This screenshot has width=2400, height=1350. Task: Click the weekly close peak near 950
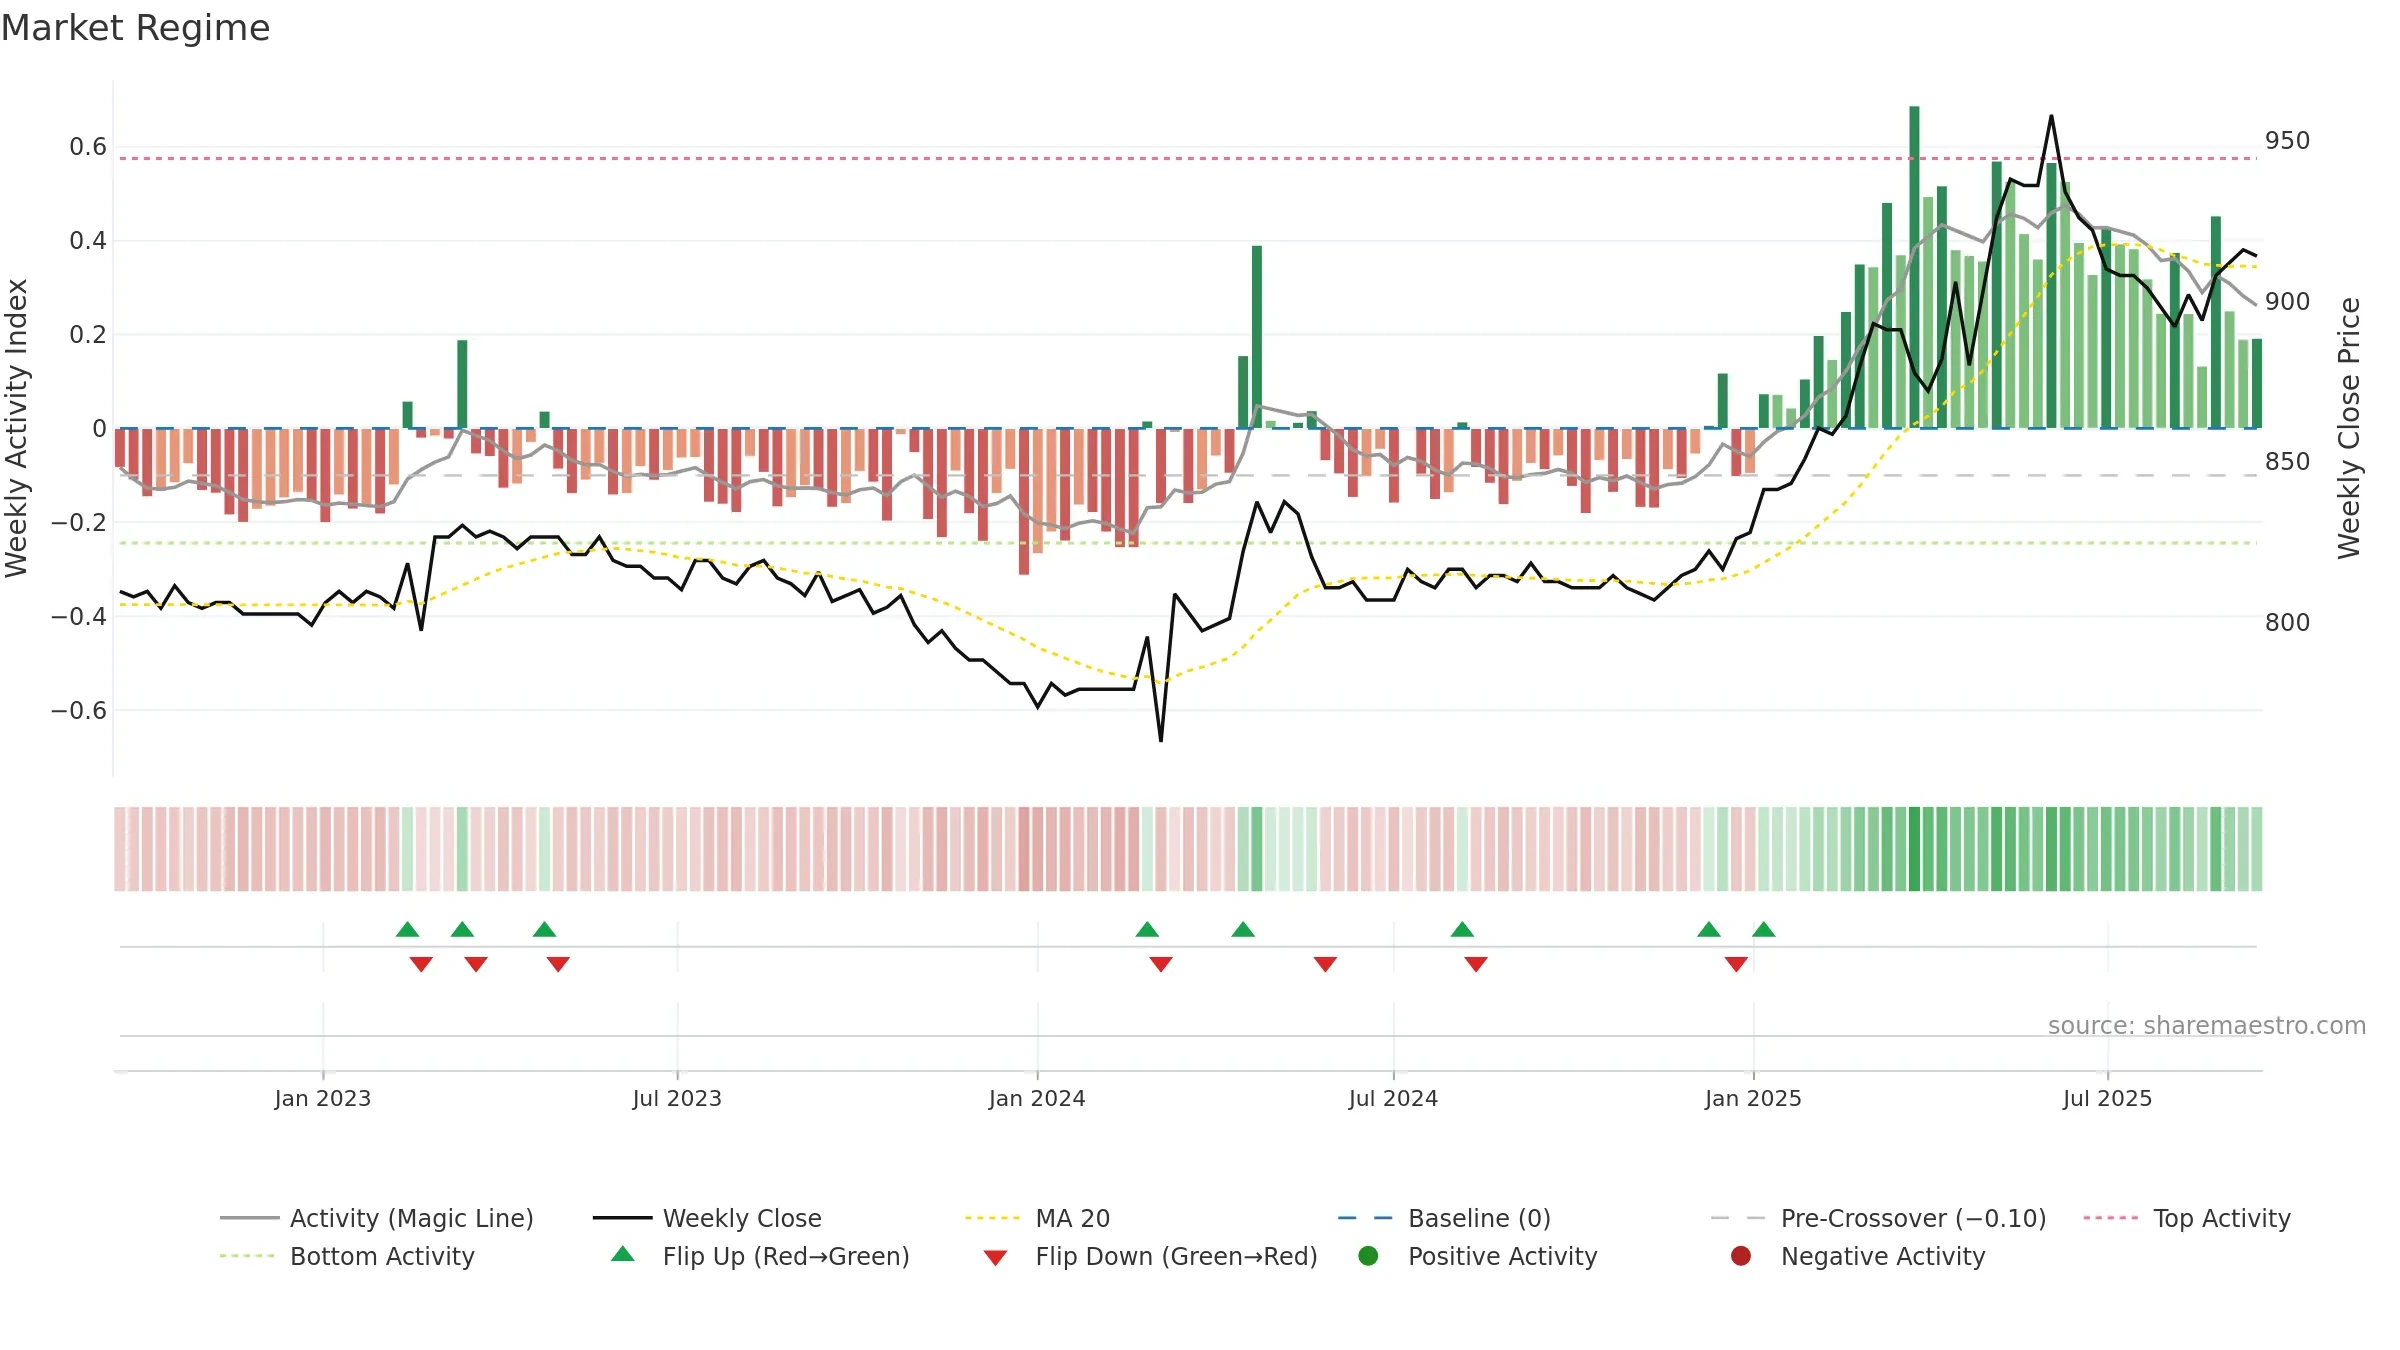coord(2051,116)
